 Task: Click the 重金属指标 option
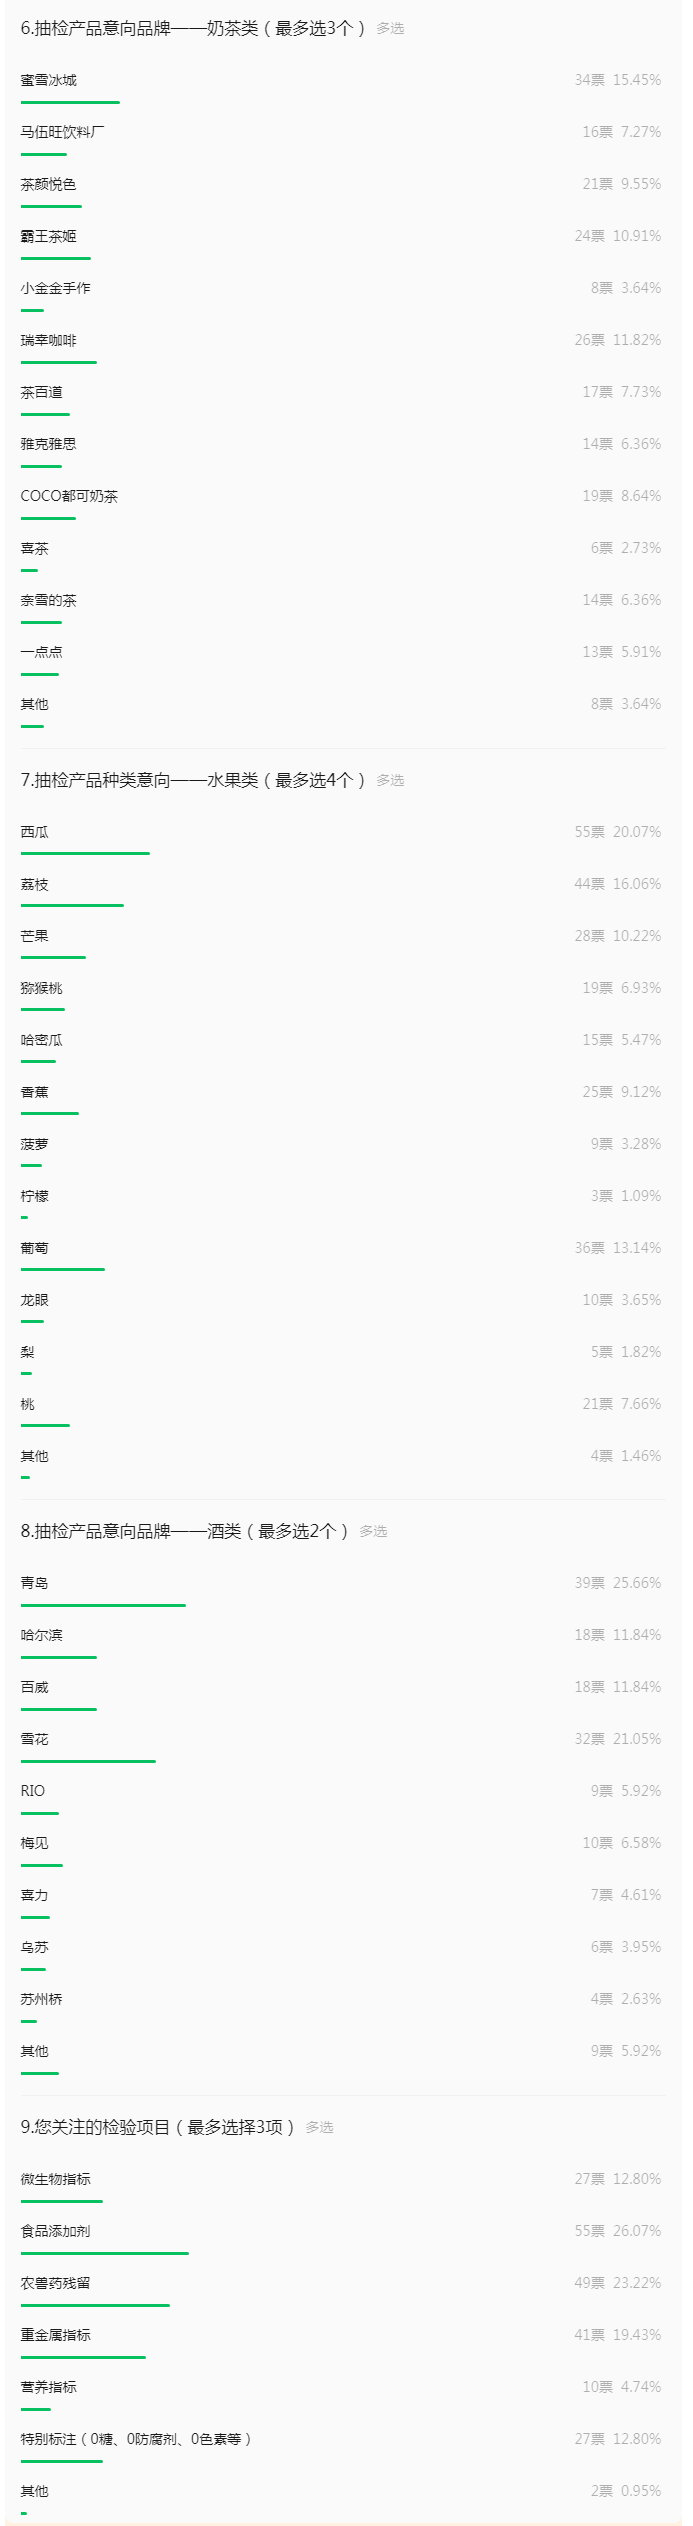(55, 2335)
